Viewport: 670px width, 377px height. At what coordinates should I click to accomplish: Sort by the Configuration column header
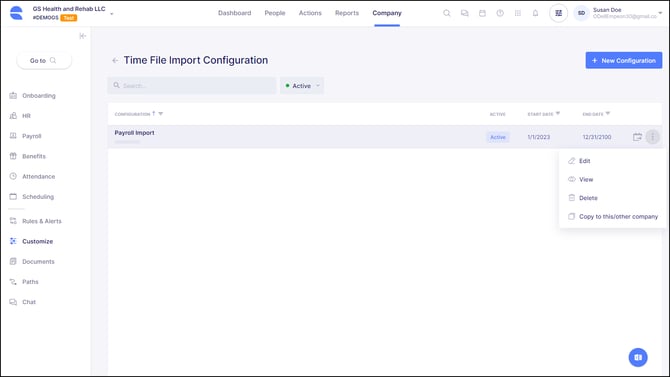click(x=132, y=114)
